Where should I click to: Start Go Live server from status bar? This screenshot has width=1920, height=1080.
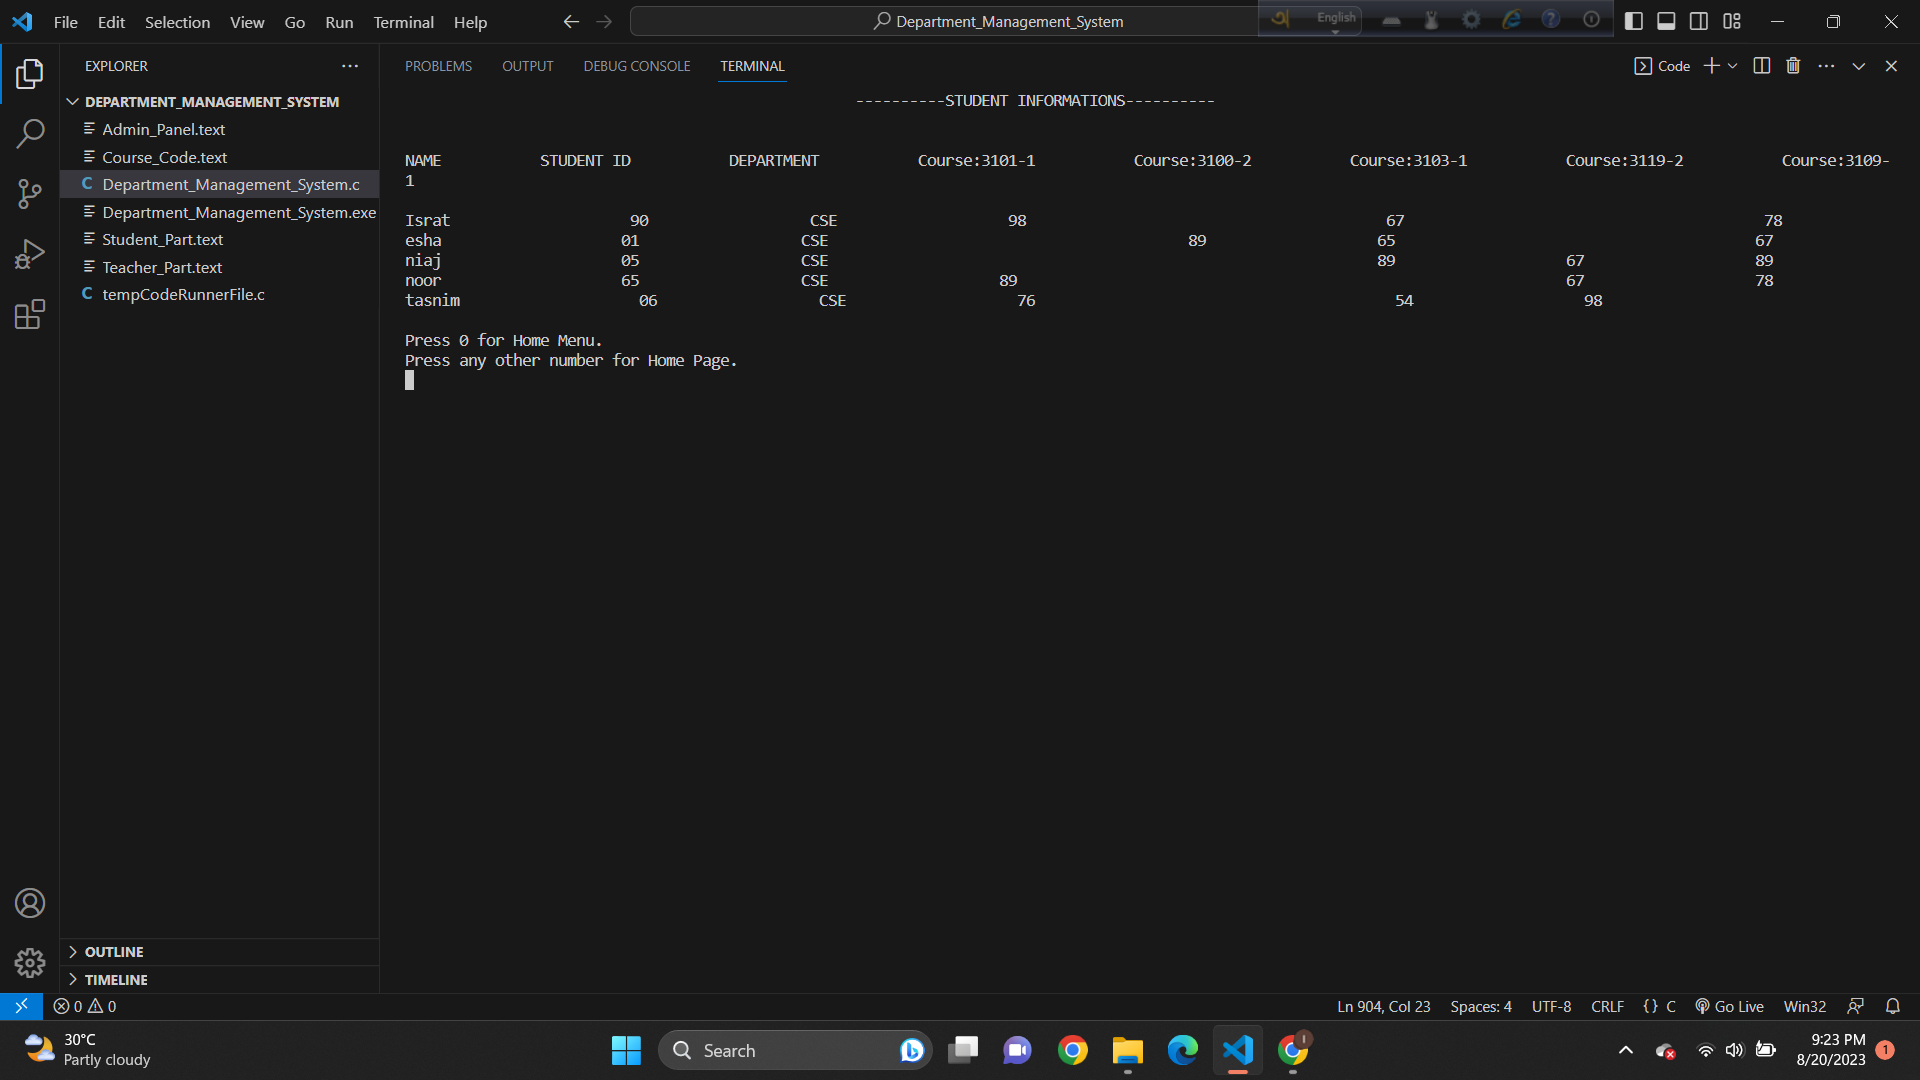(1728, 1006)
